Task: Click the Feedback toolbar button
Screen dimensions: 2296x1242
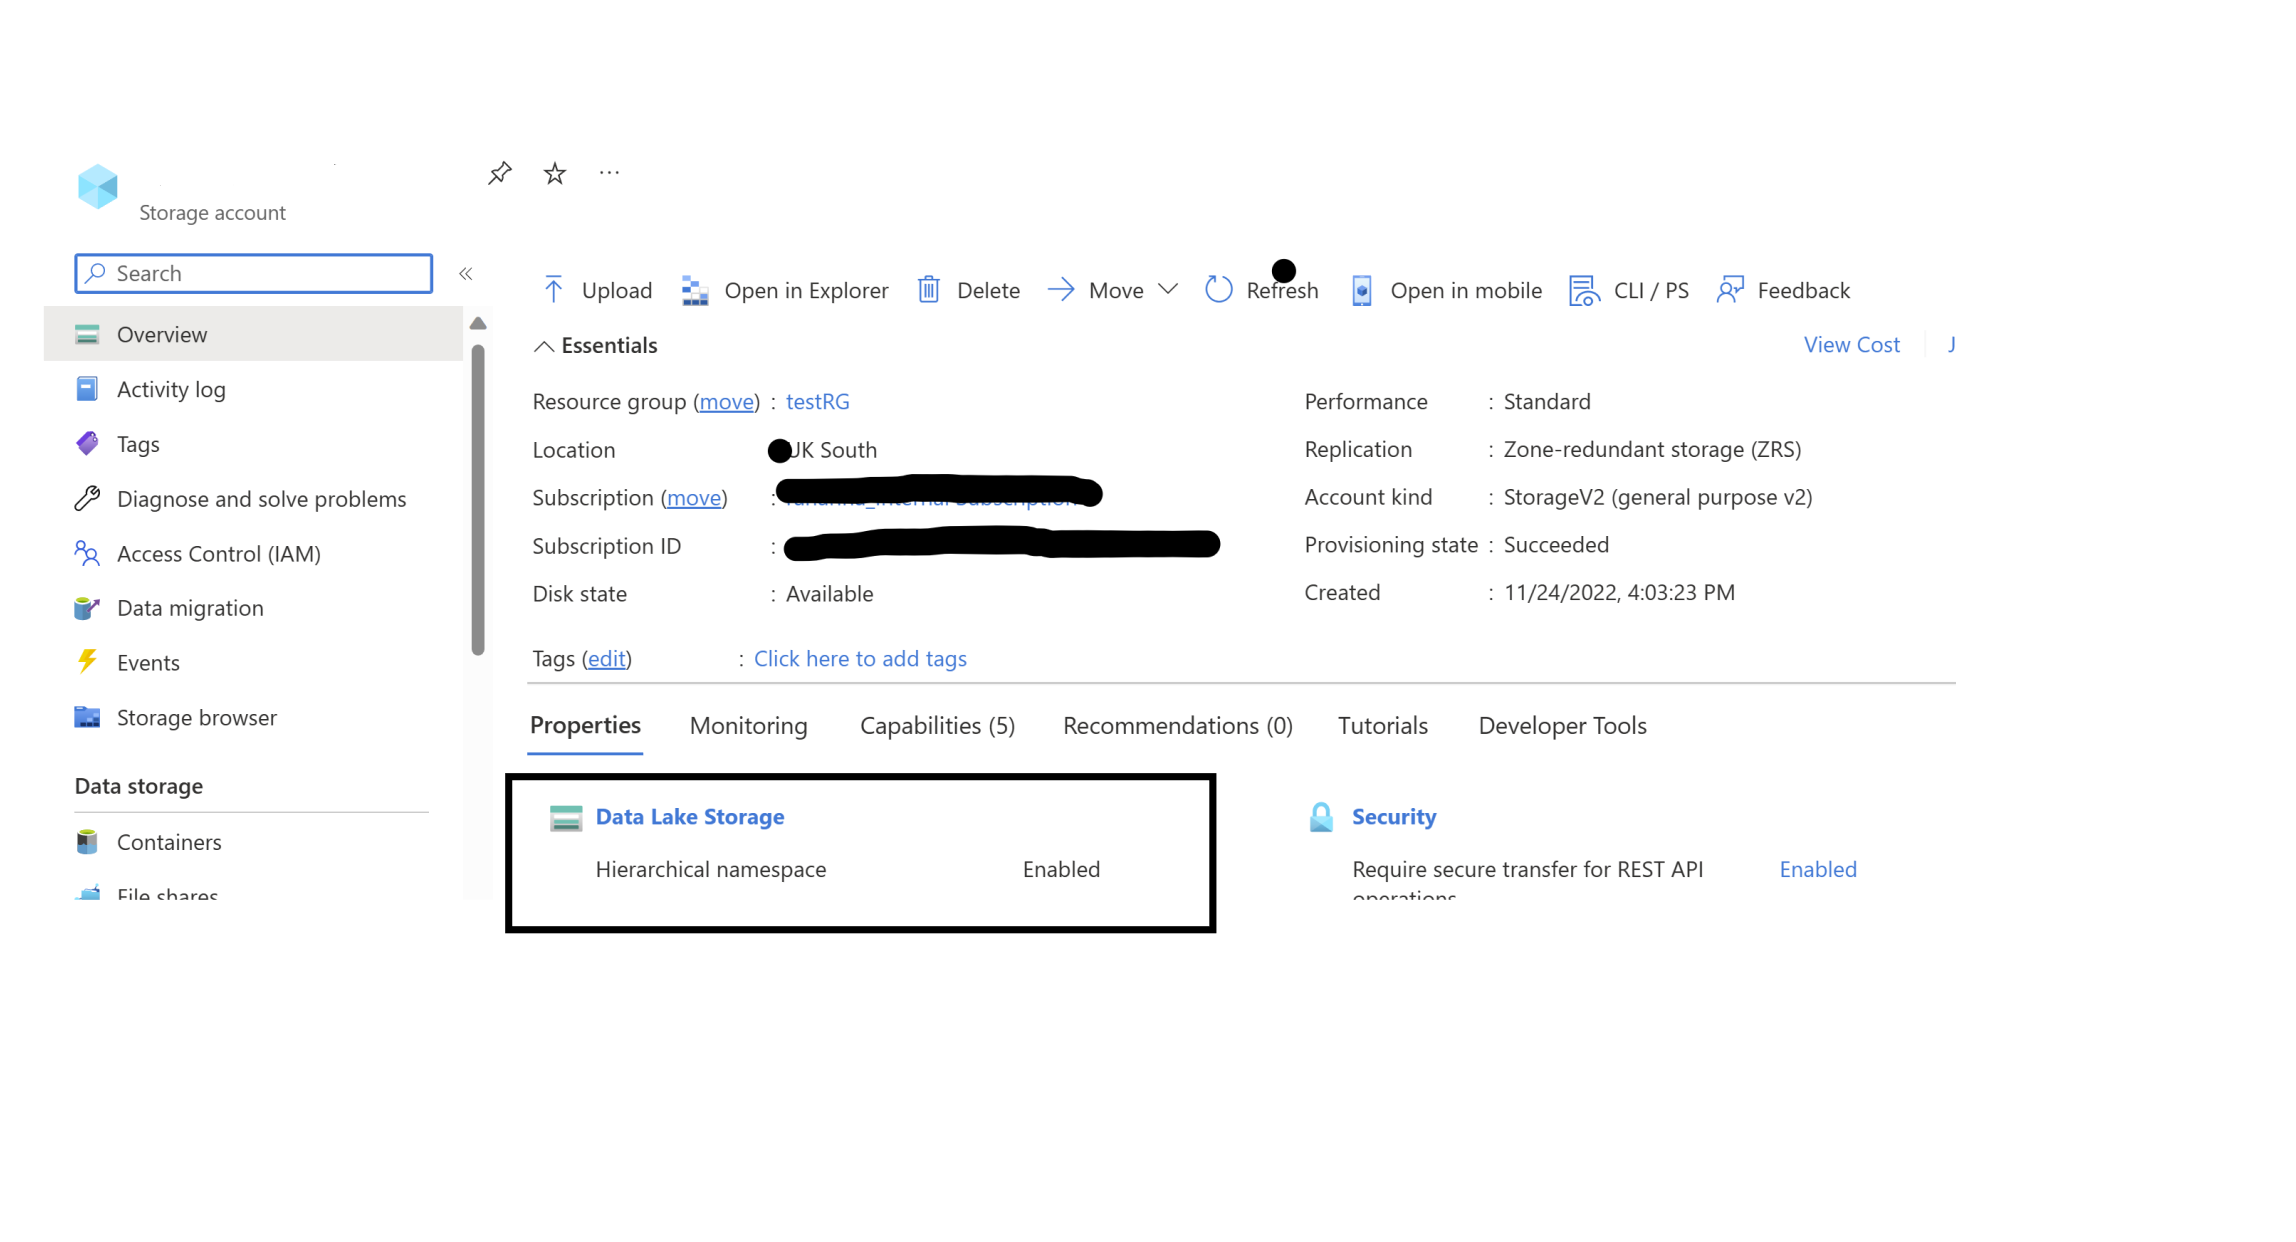Action: click(x=1783, y=290)
